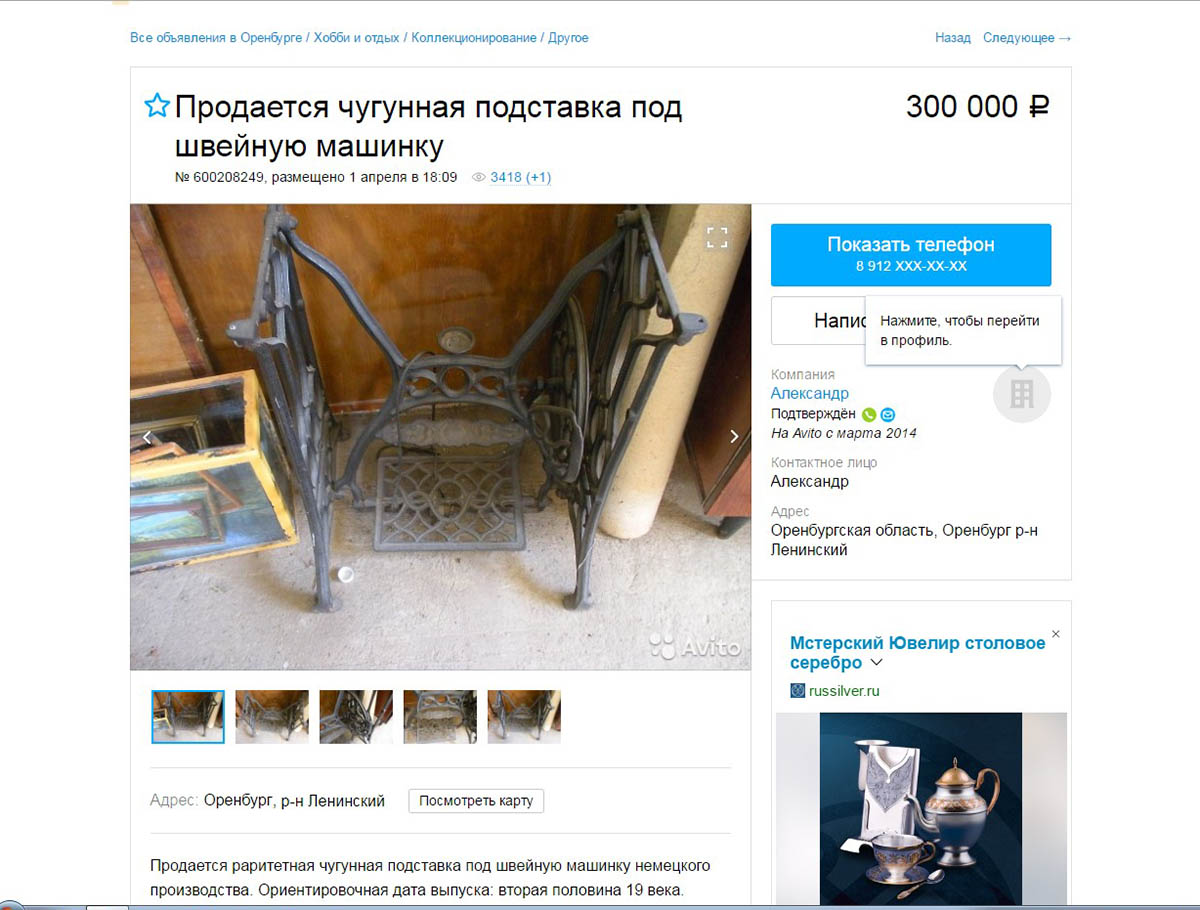Open fullscreen photo view icon

[717, 237]
